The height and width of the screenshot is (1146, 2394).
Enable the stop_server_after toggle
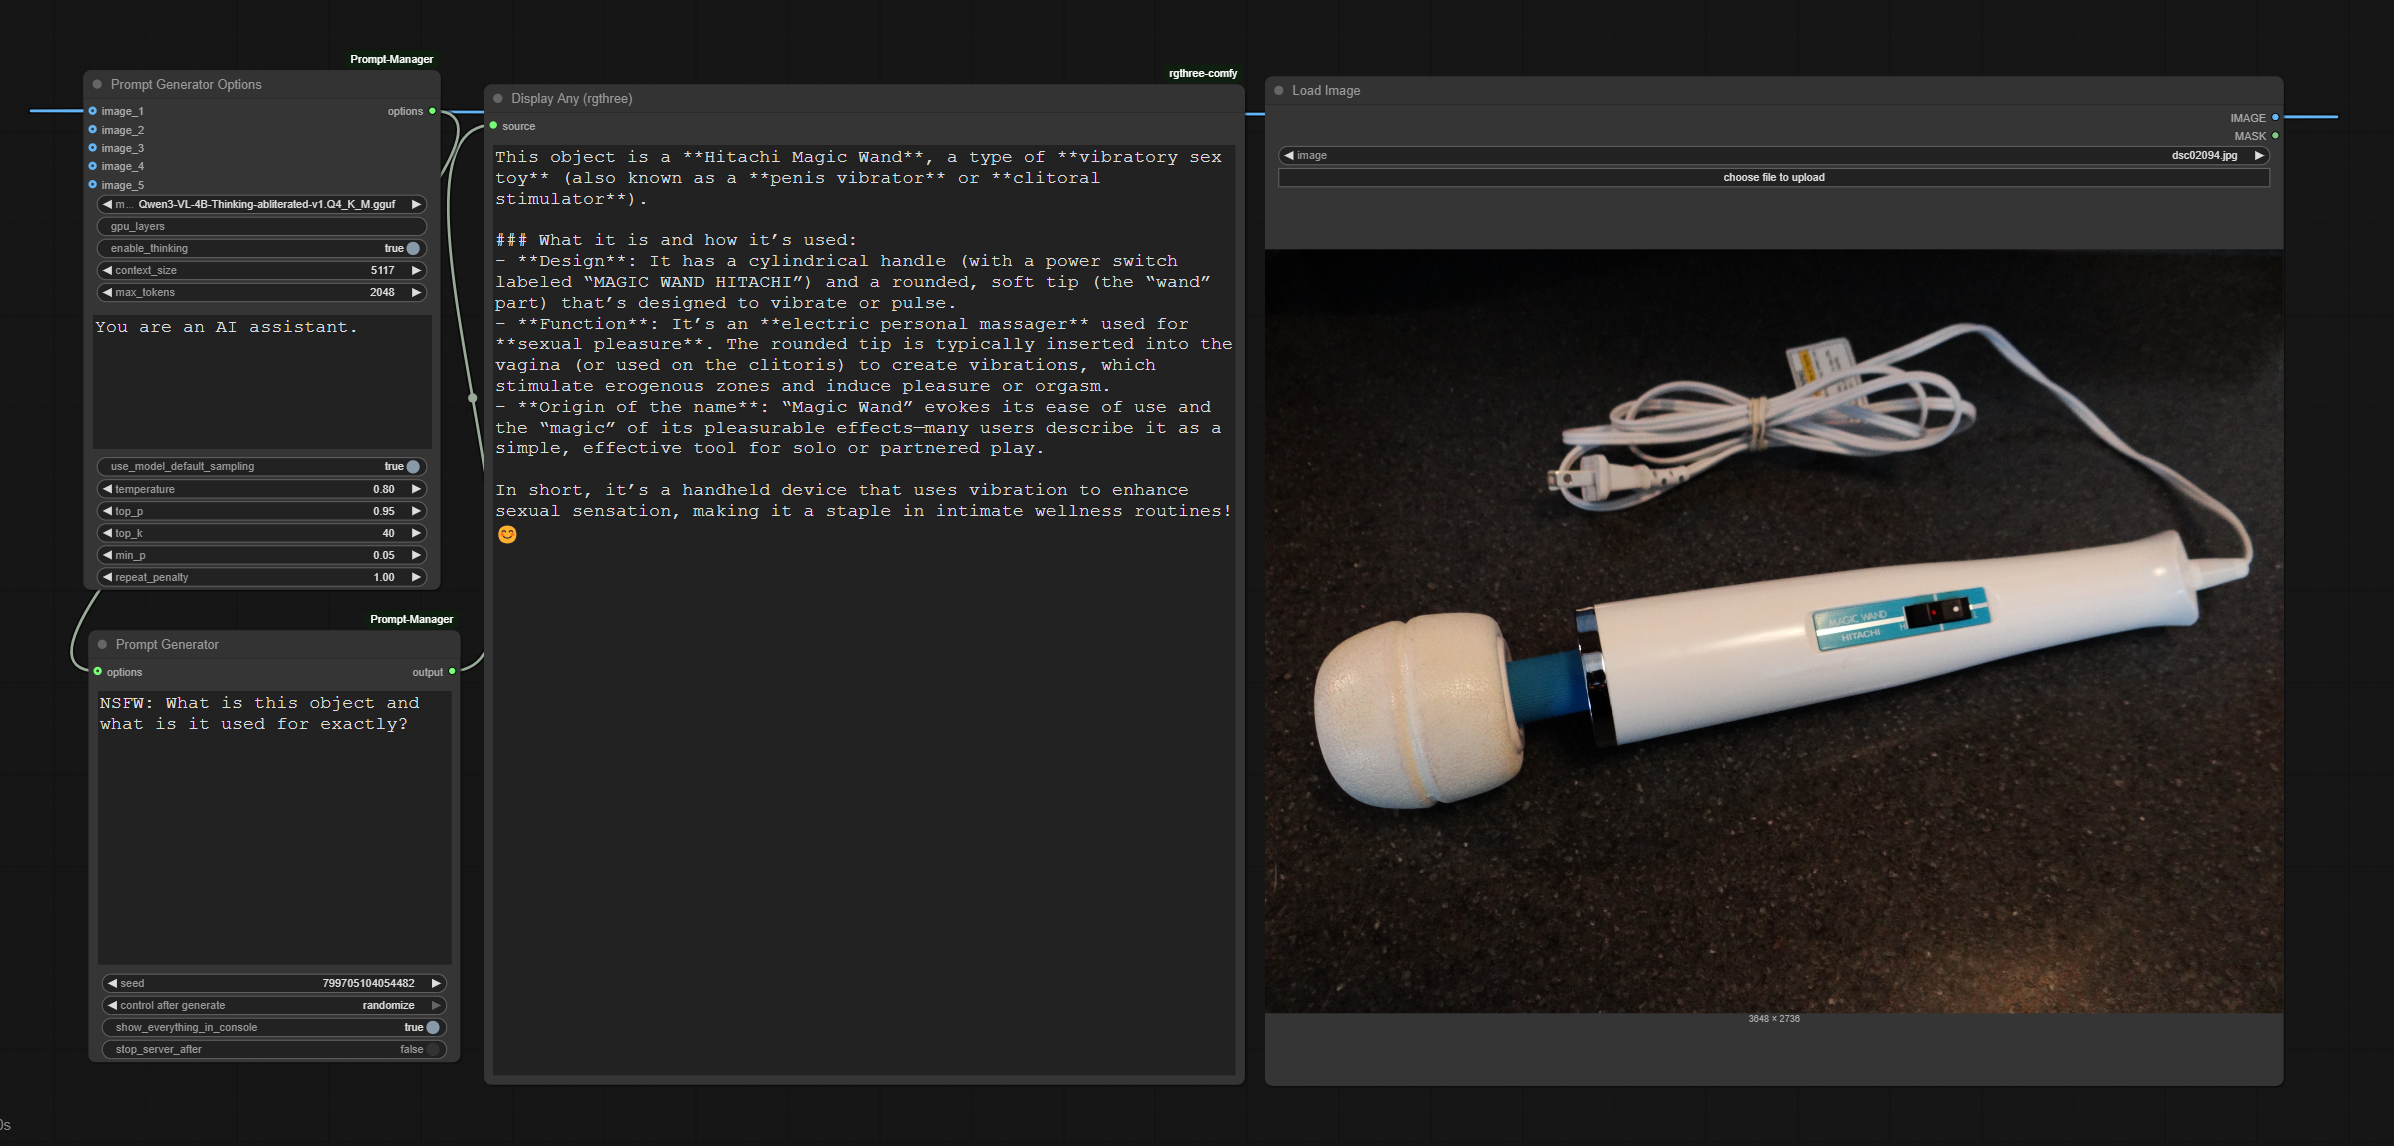(432, 1050)
